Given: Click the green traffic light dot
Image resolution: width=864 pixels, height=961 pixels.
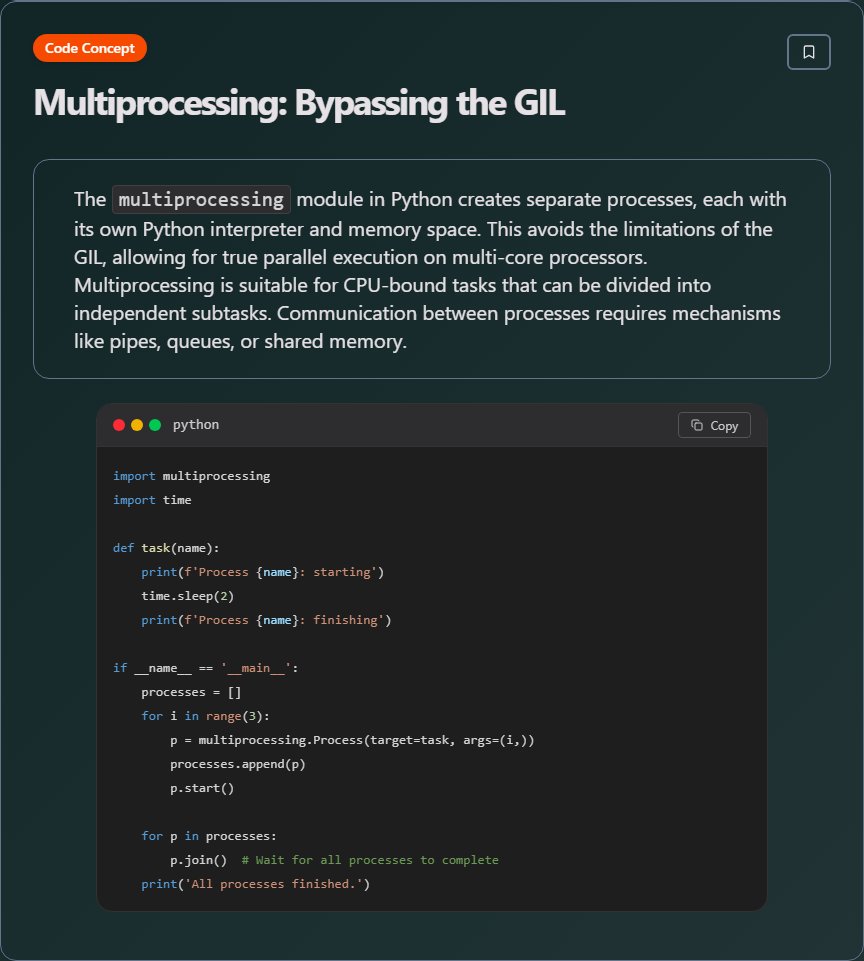Looking at the screenshot, I should [152, 424].
